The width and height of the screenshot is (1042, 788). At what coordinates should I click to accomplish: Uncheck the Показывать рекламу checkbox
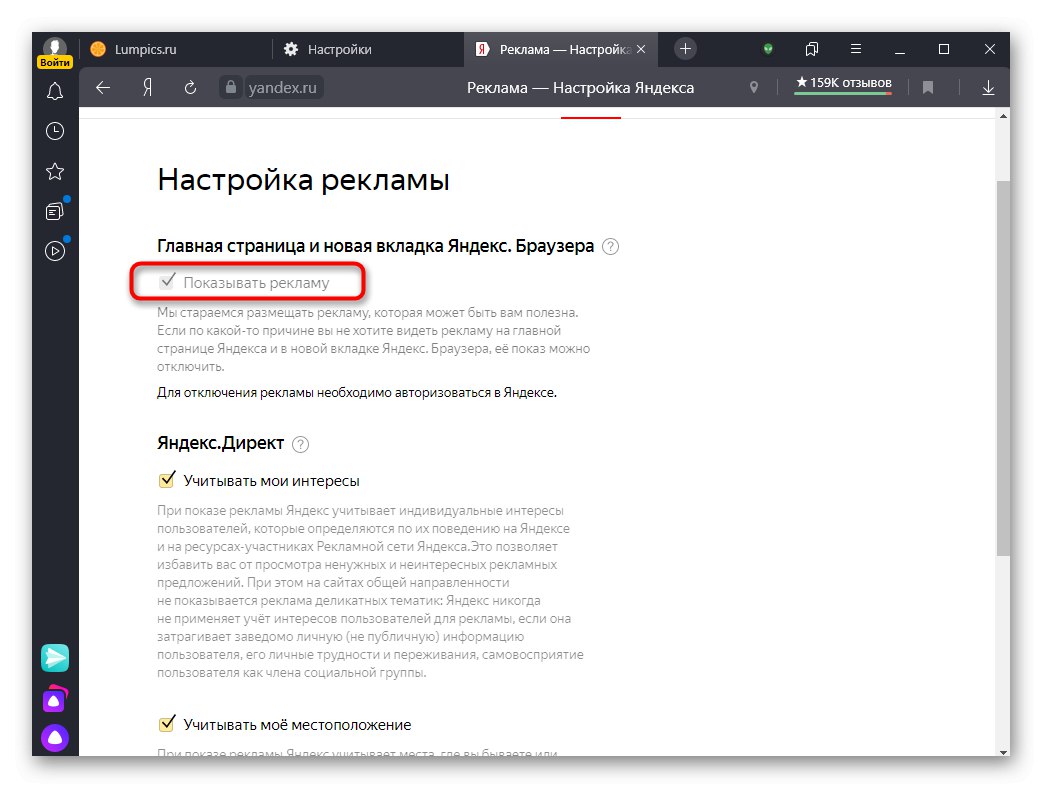click(x=169, y=281)
